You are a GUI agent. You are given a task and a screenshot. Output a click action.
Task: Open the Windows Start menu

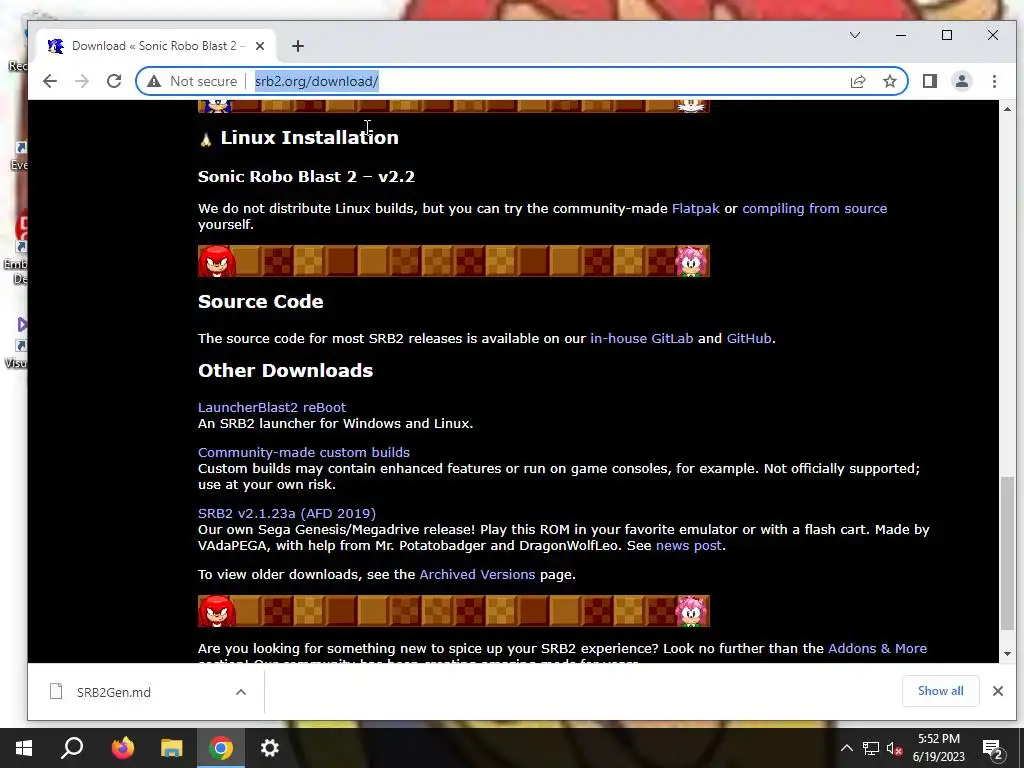pos(24,748)
